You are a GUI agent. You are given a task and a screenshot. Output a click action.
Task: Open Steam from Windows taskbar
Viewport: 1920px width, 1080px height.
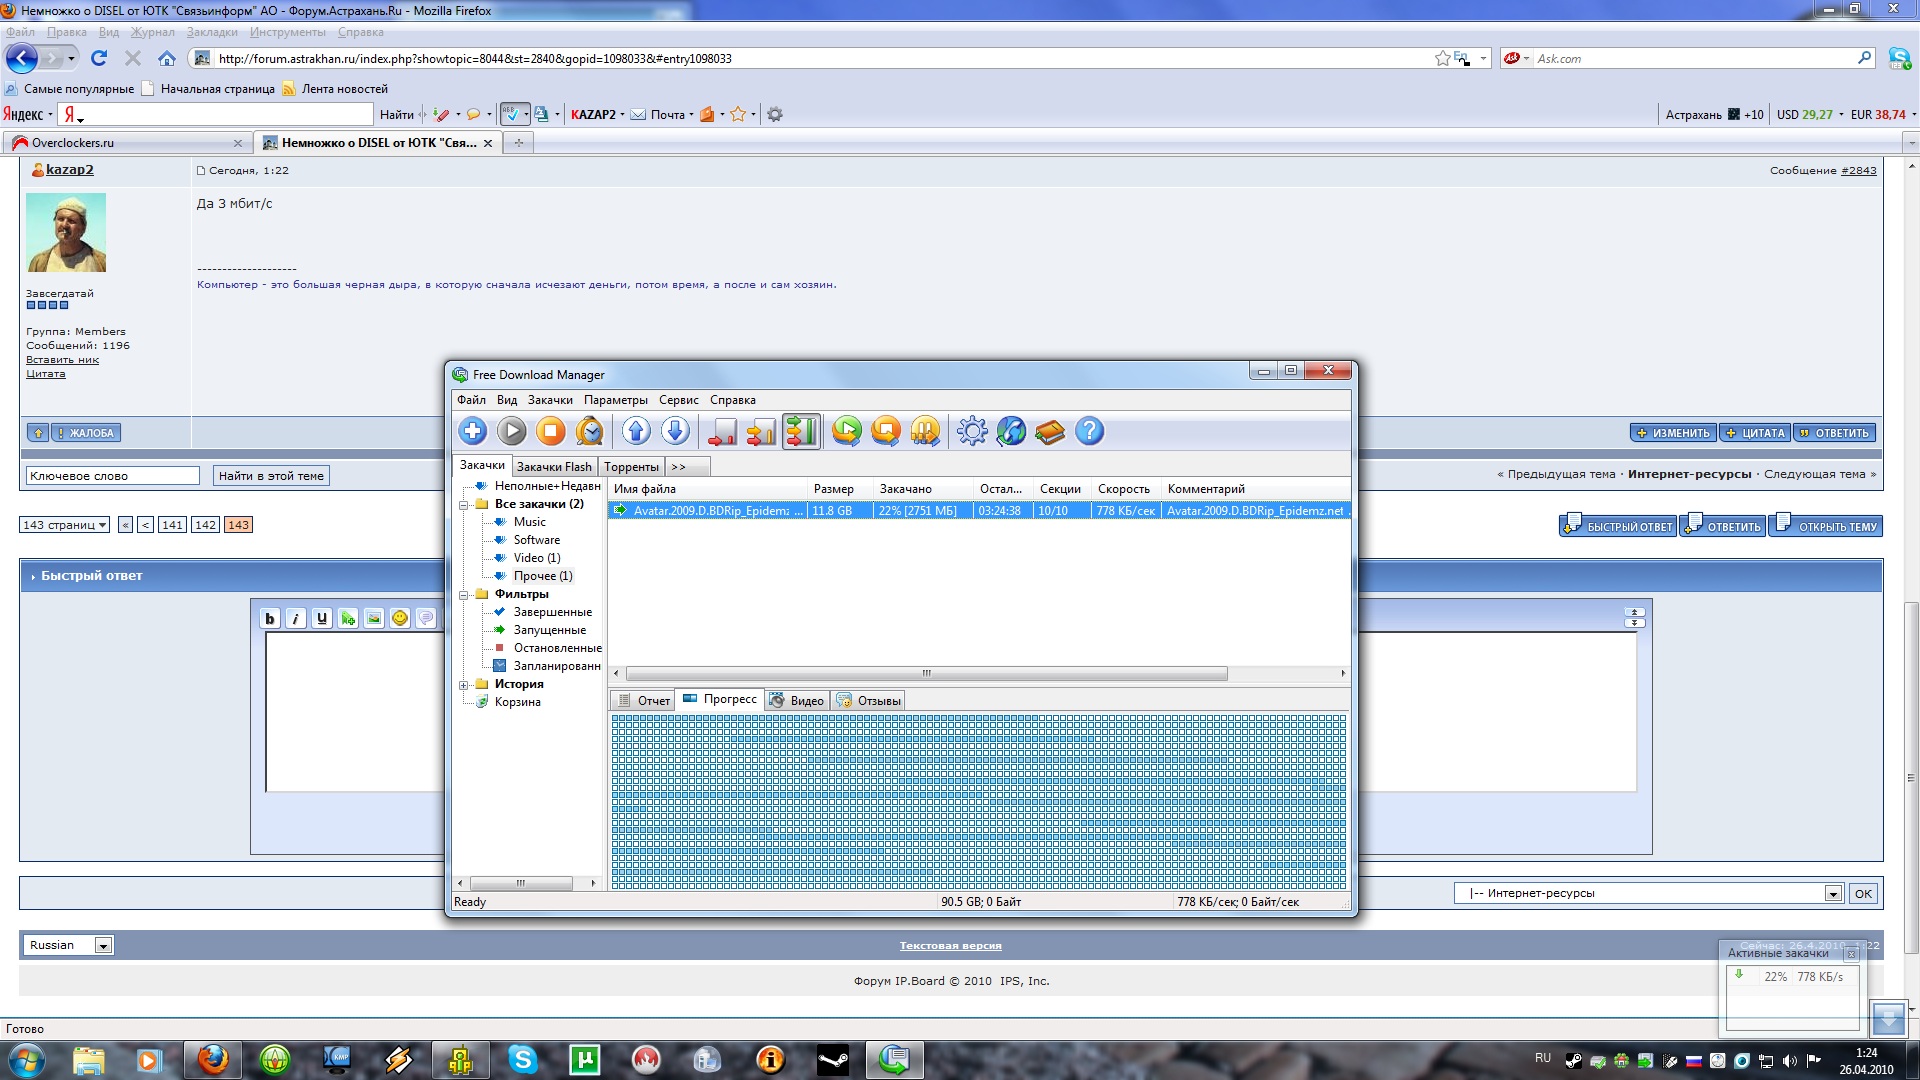(x=832, y=1059)
